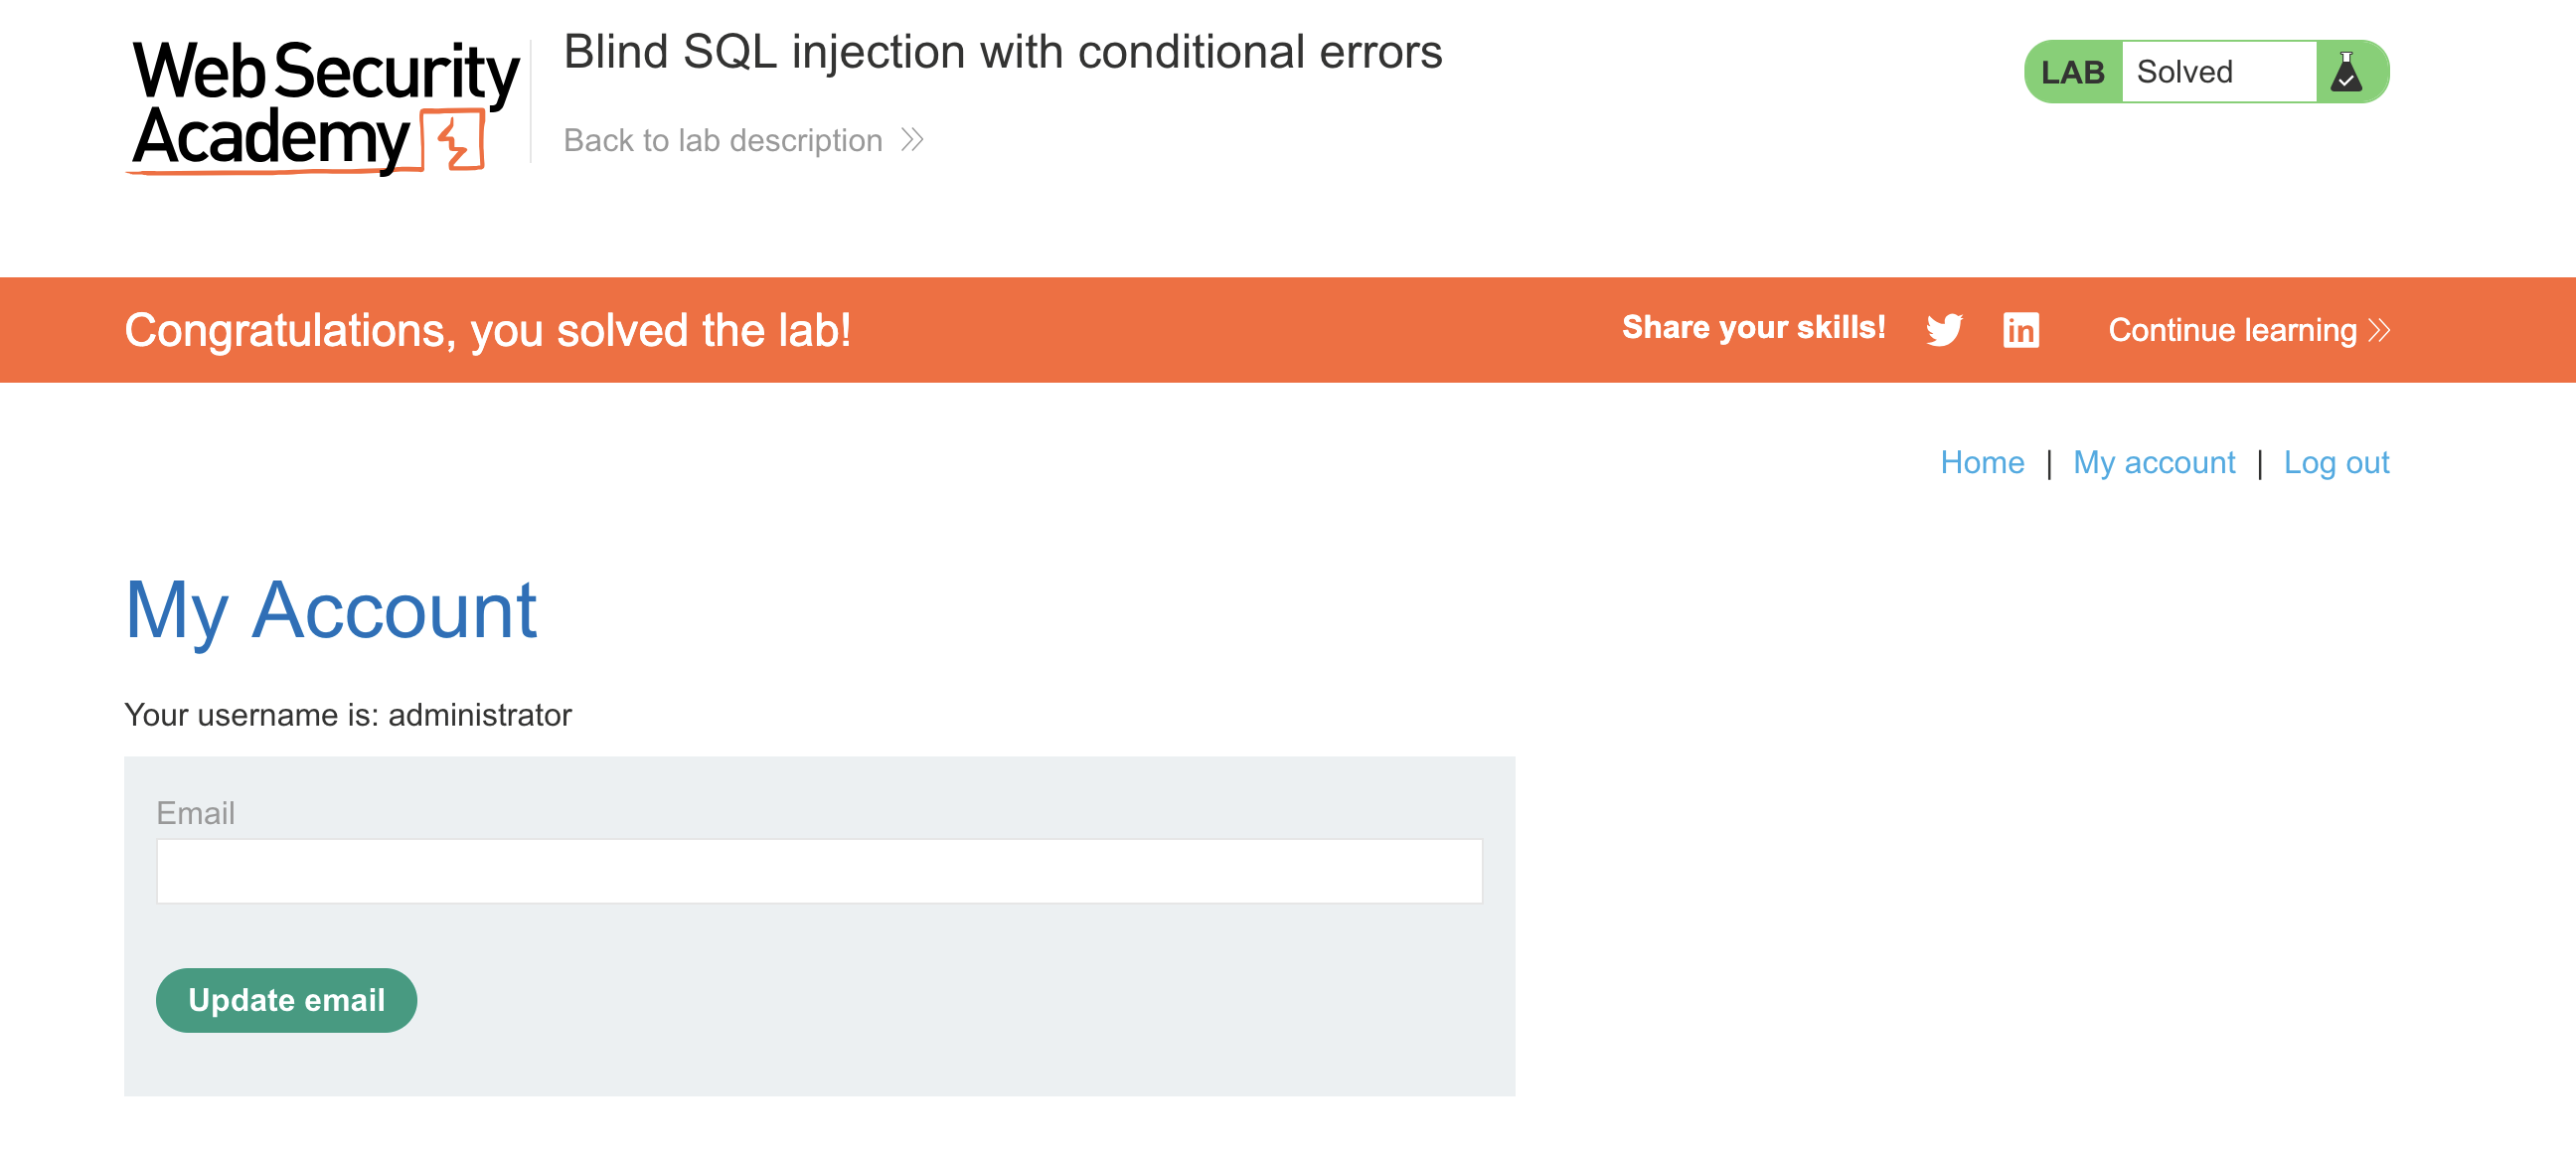This screenshot has width=2576, height=1163.
Task: Click the My Account heading
Action: (x=330, y=610)
